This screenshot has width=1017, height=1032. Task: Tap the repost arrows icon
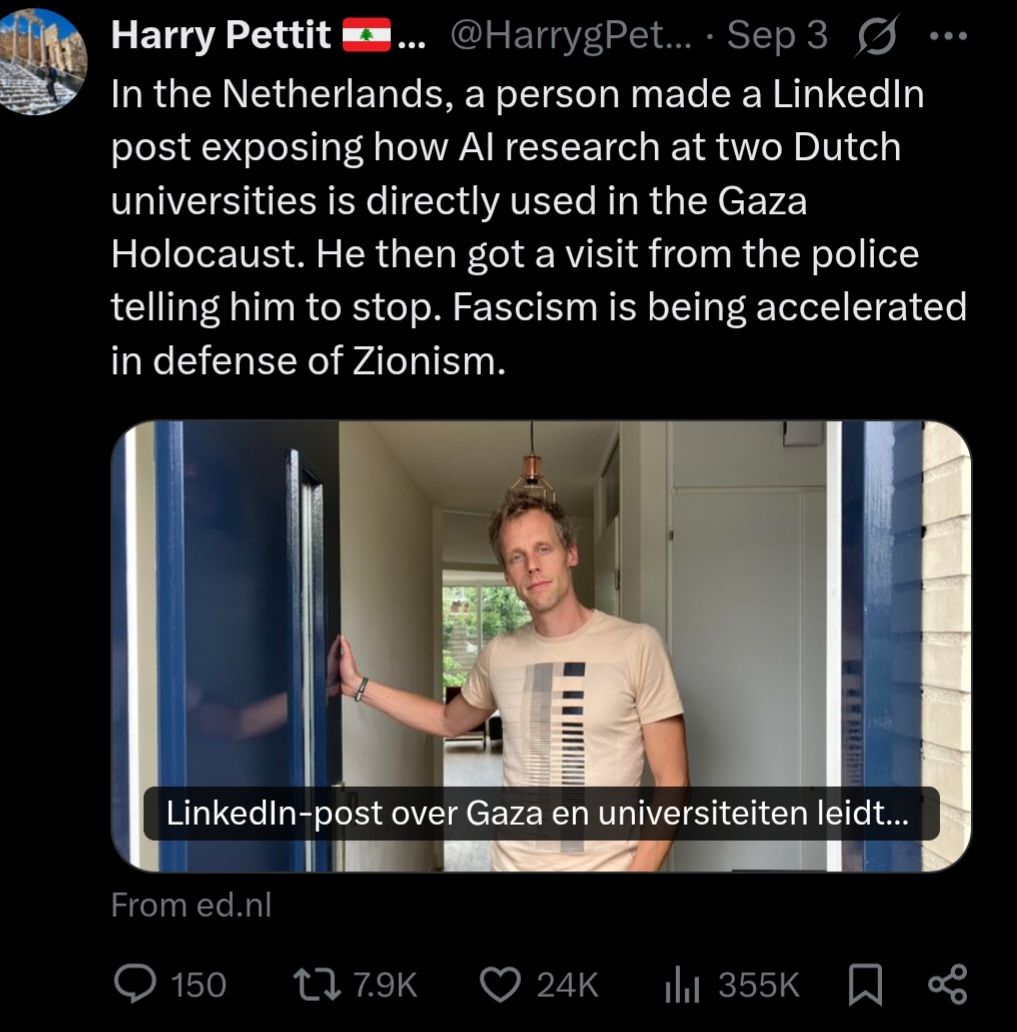point(321,985)
